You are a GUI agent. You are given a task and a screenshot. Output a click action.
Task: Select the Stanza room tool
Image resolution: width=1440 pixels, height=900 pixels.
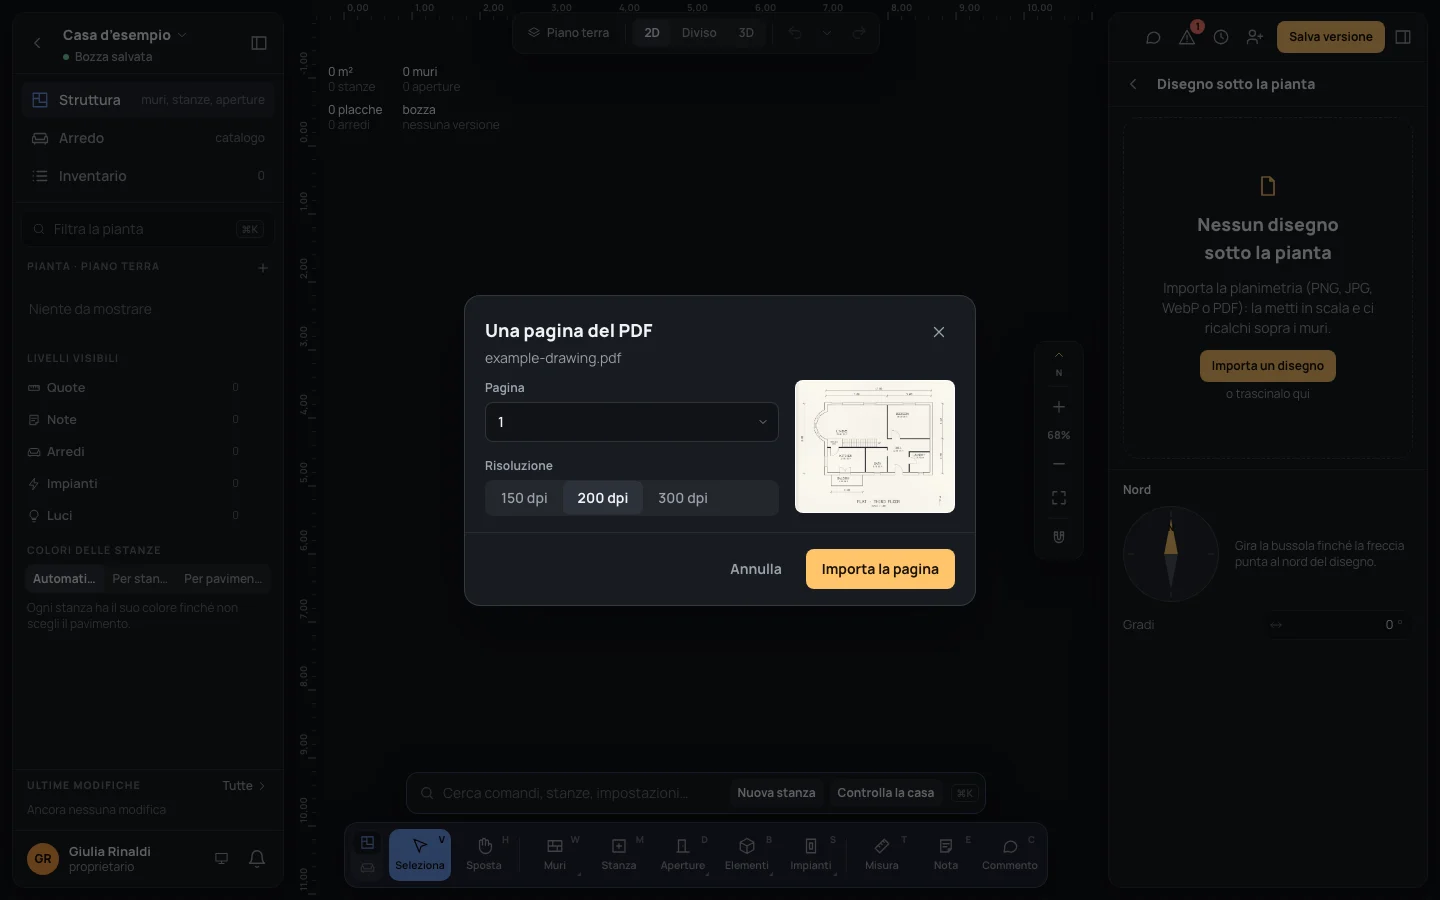[x=619, y=855]
